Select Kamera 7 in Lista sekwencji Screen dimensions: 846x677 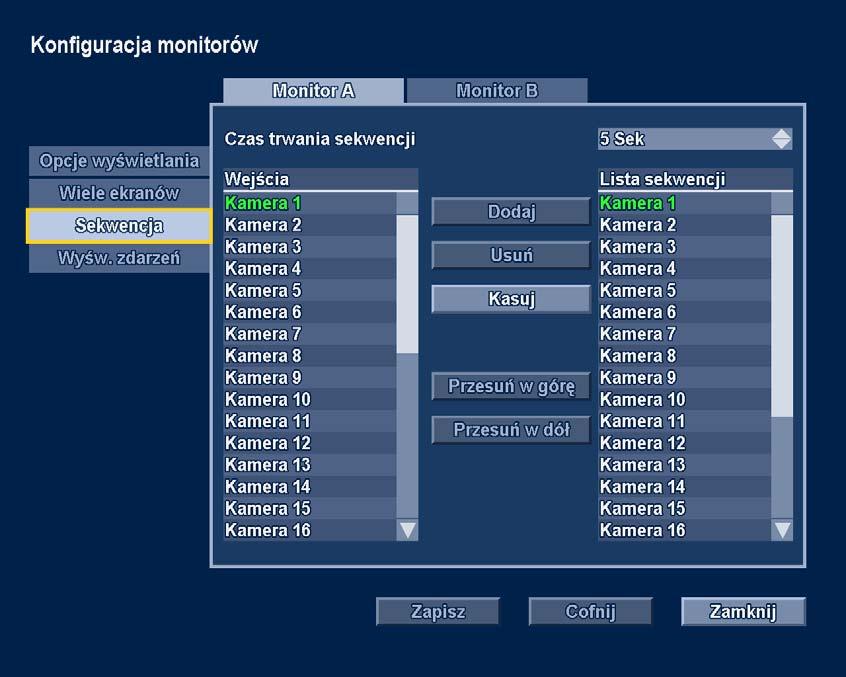coord(685,334)
